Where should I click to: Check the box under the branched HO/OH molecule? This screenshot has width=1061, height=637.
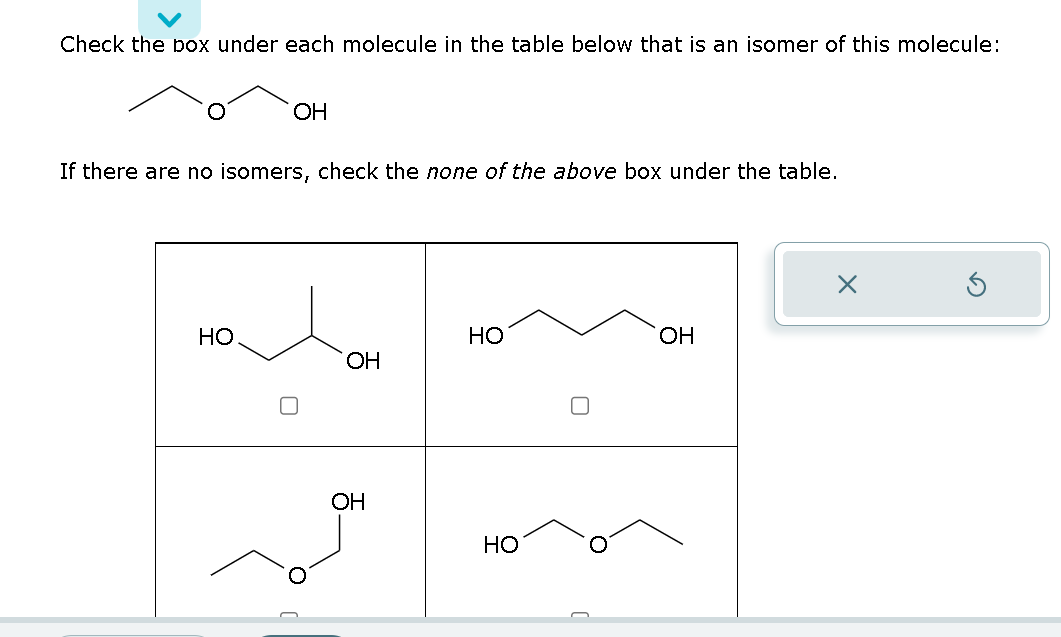[290, 404]
